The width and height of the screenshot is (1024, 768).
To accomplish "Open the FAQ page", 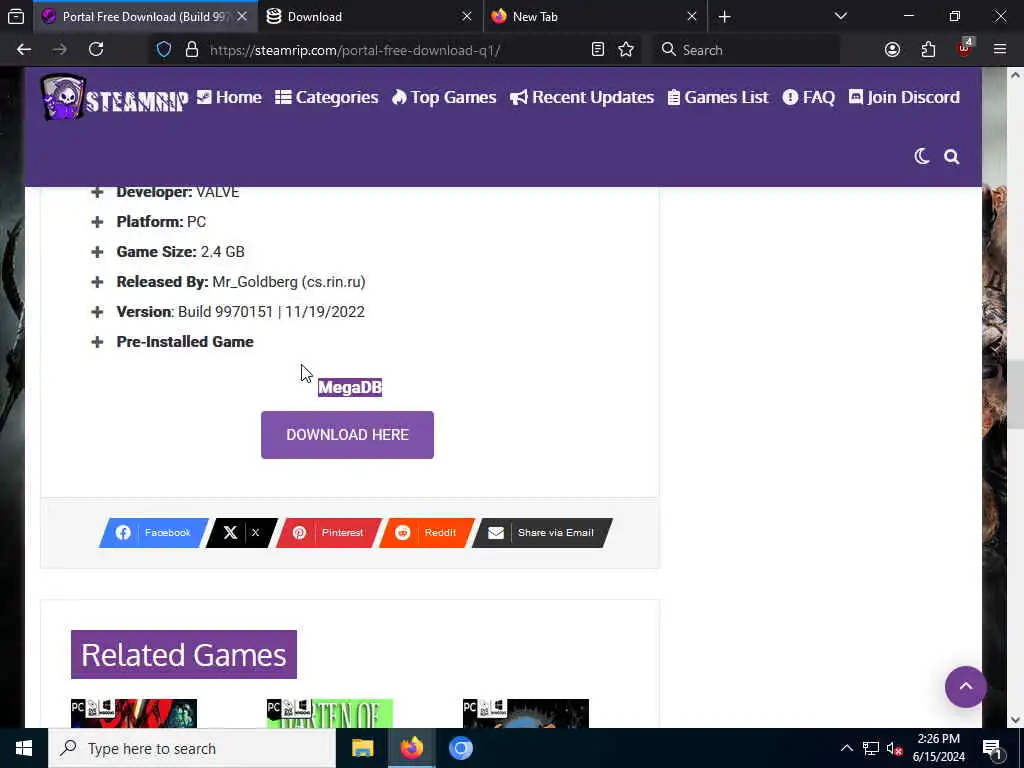I will [x=808, y=97].
